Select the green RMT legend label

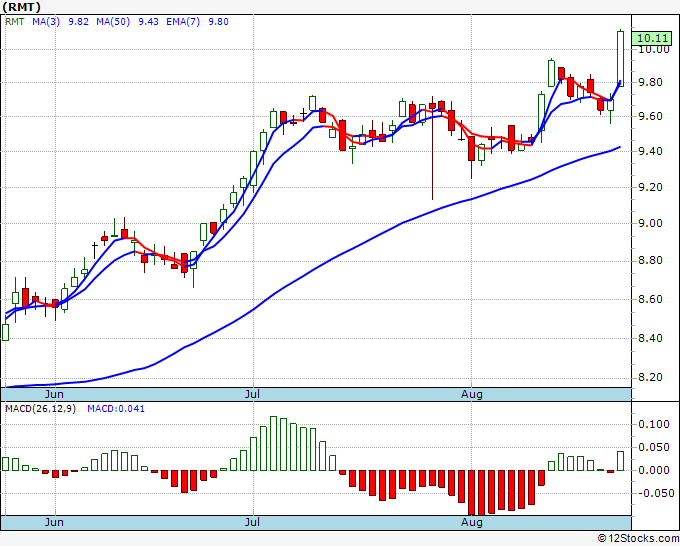coord(15,22)
